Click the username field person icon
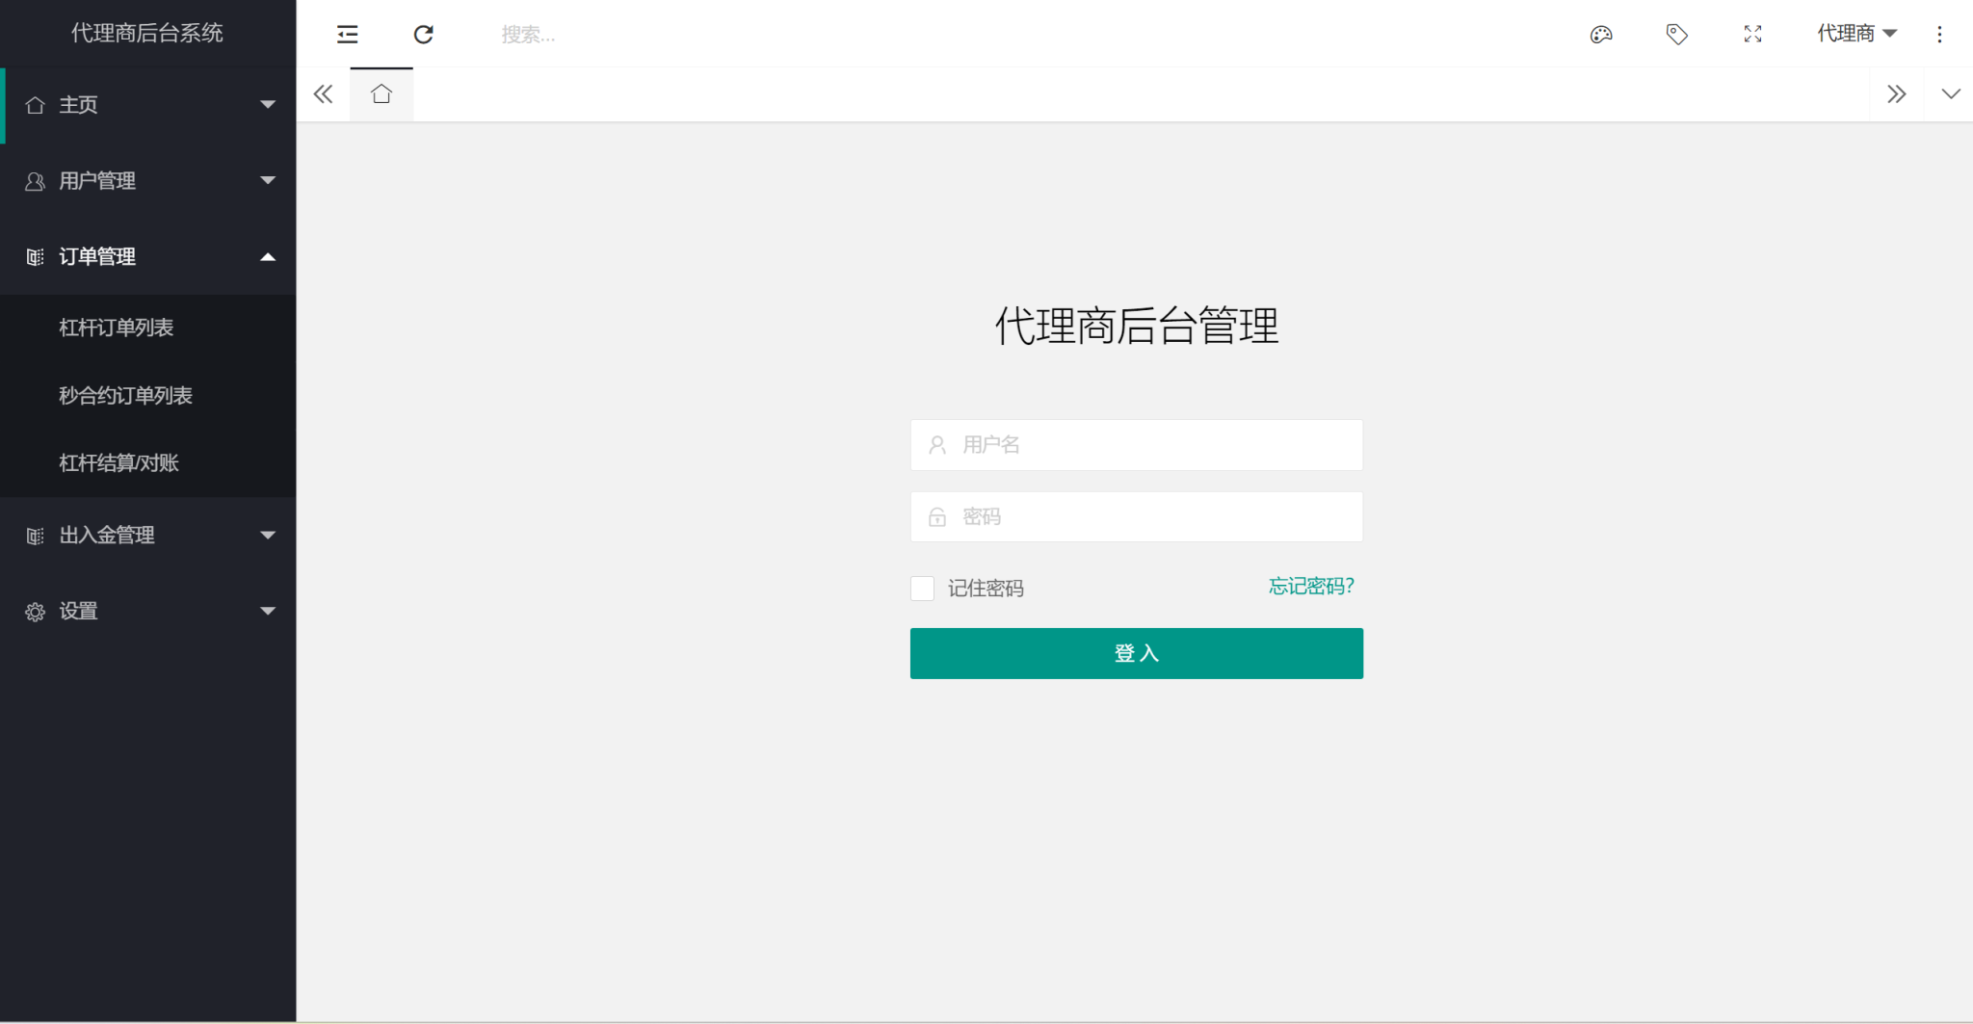The height and width of the screenshot is (1024, 1973). point(937,445)
